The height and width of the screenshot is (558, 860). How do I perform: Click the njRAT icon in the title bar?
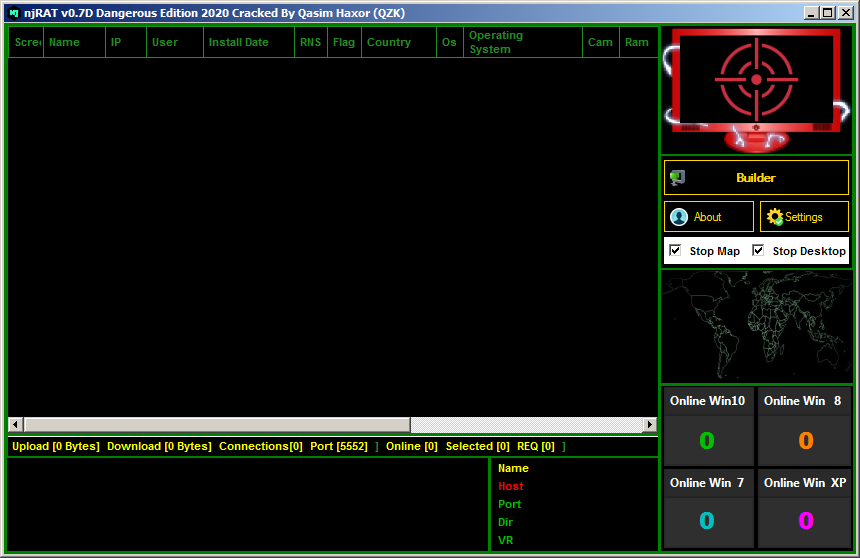click(x=13, y=13)
